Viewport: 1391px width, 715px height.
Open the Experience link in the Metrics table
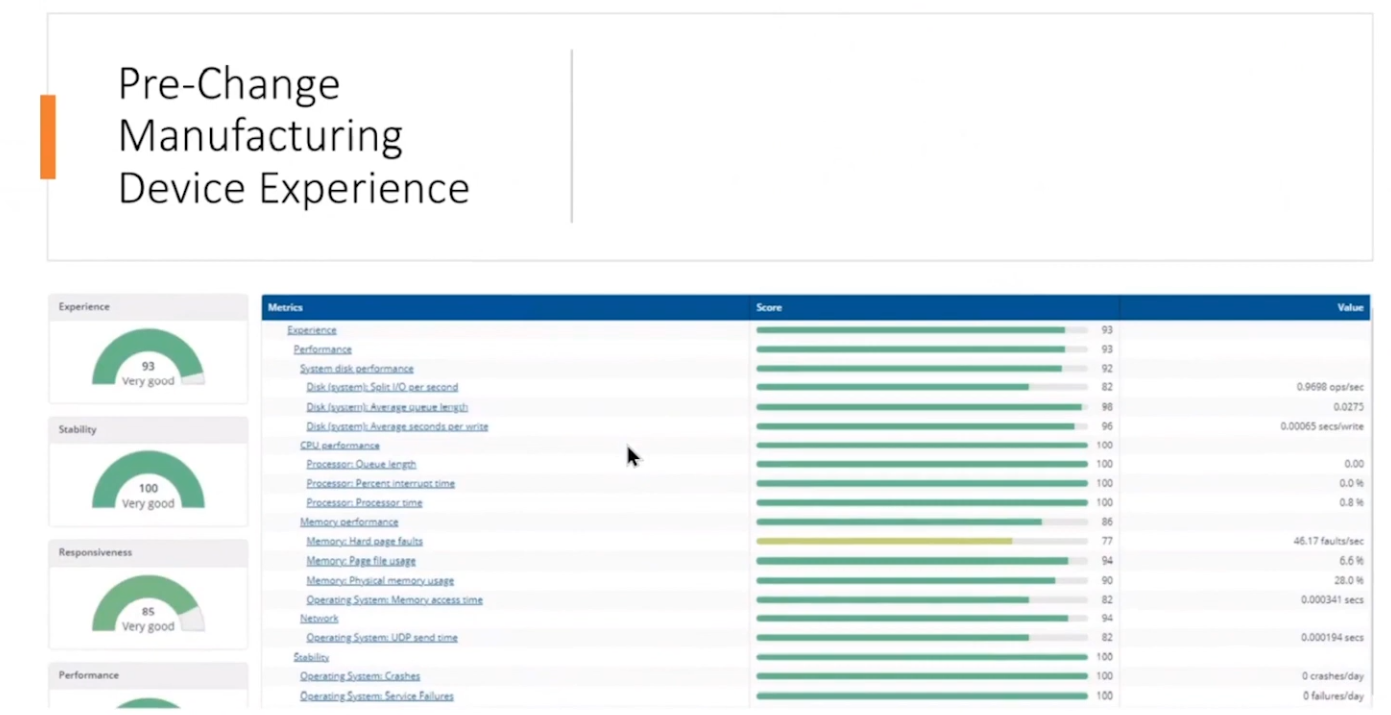(312, 330)
